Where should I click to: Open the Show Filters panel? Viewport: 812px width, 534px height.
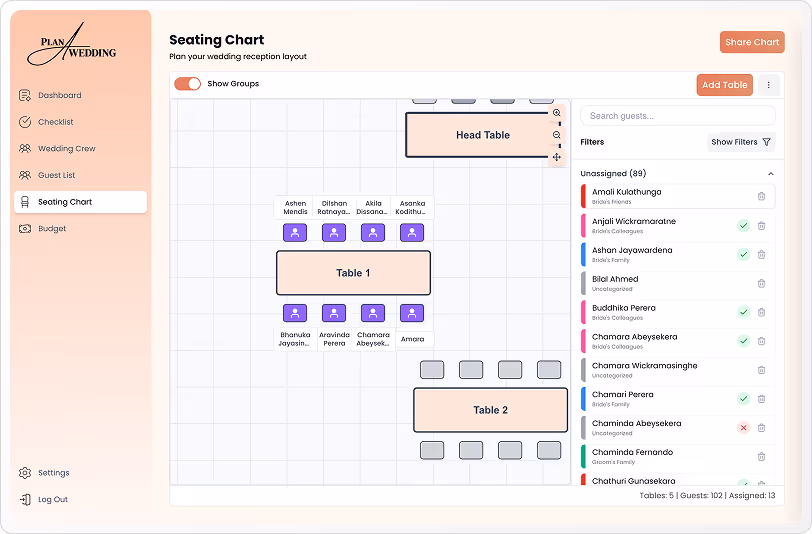(x=741, y=142)
